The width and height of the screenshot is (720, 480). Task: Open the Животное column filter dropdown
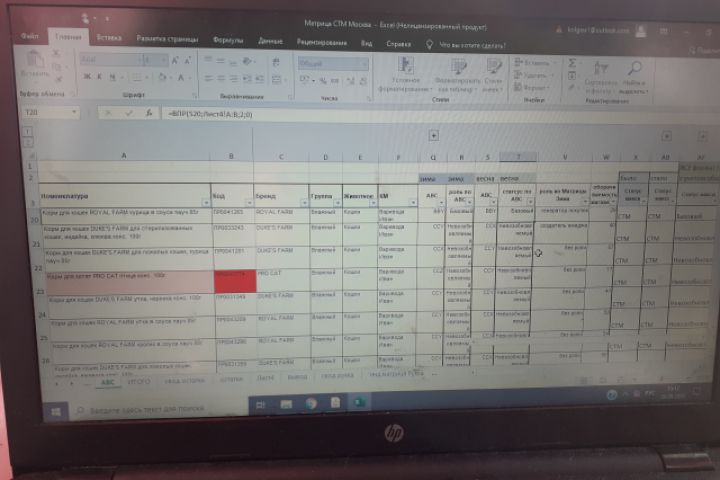pyautogui.click(x=373, y=203)
